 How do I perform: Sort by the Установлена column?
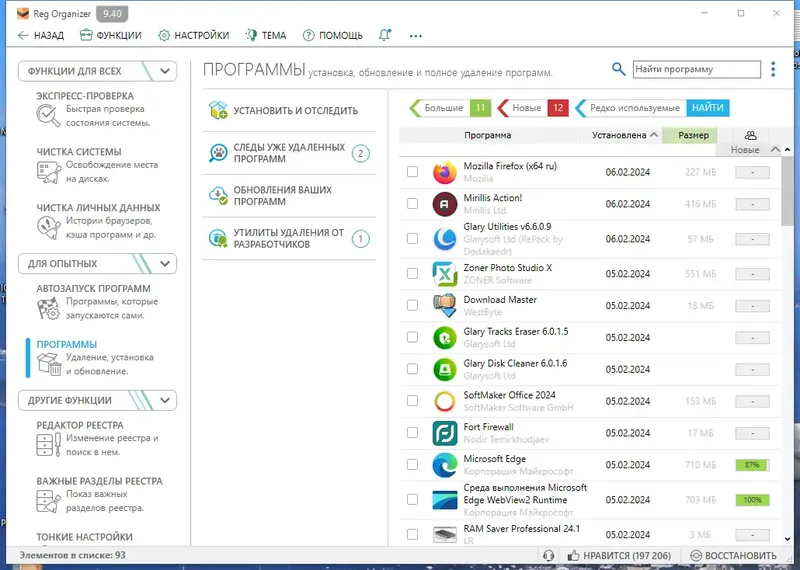click(623, 135)
